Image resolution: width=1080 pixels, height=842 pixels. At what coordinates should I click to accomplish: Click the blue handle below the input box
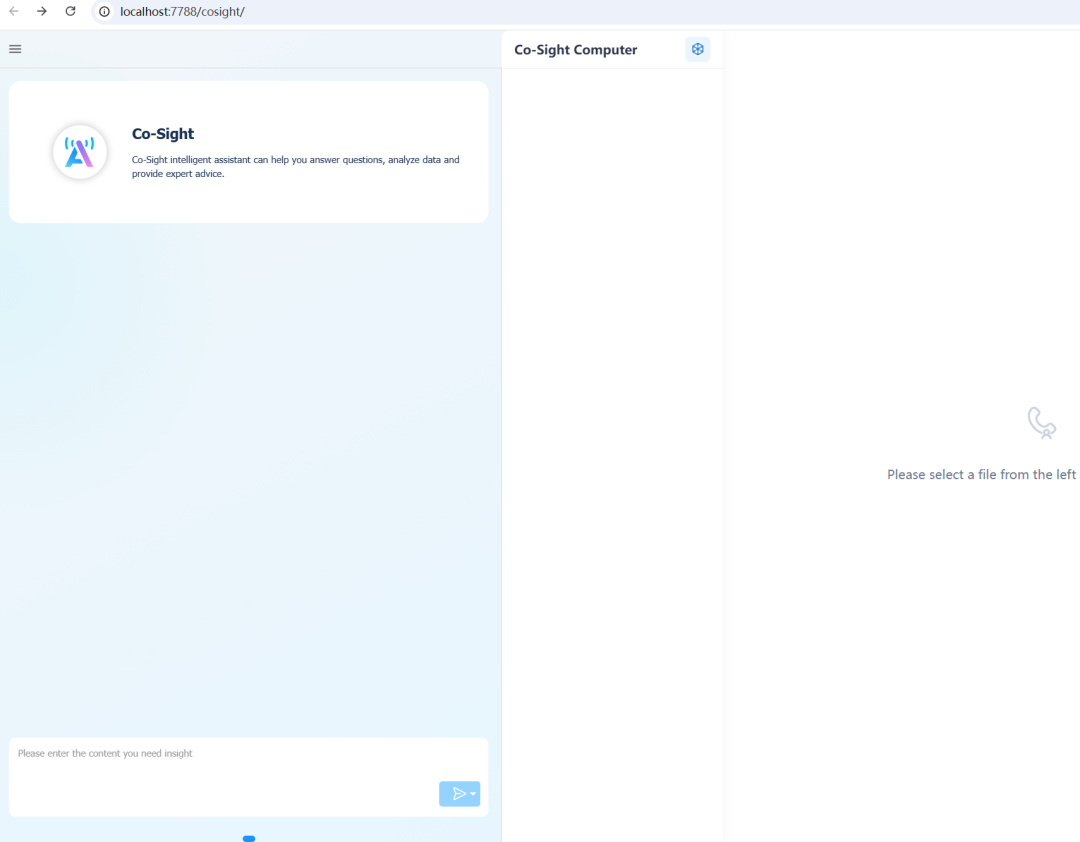pyautogui.click(x=249, y=839)
